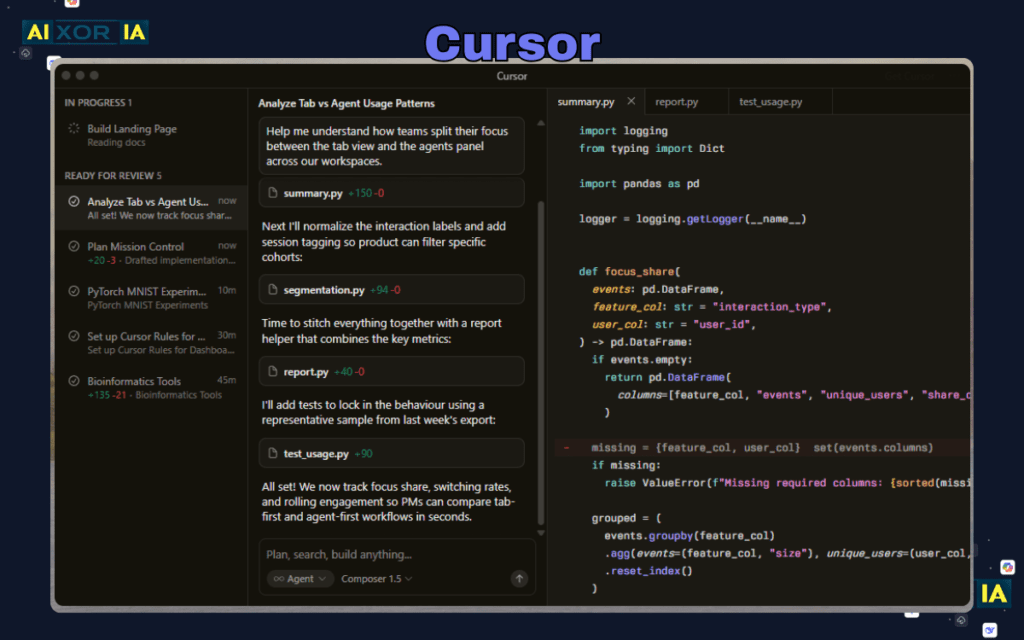Expand the Agent mode dropdown
Screen dimensions: 1024x640
coord(299,578)
